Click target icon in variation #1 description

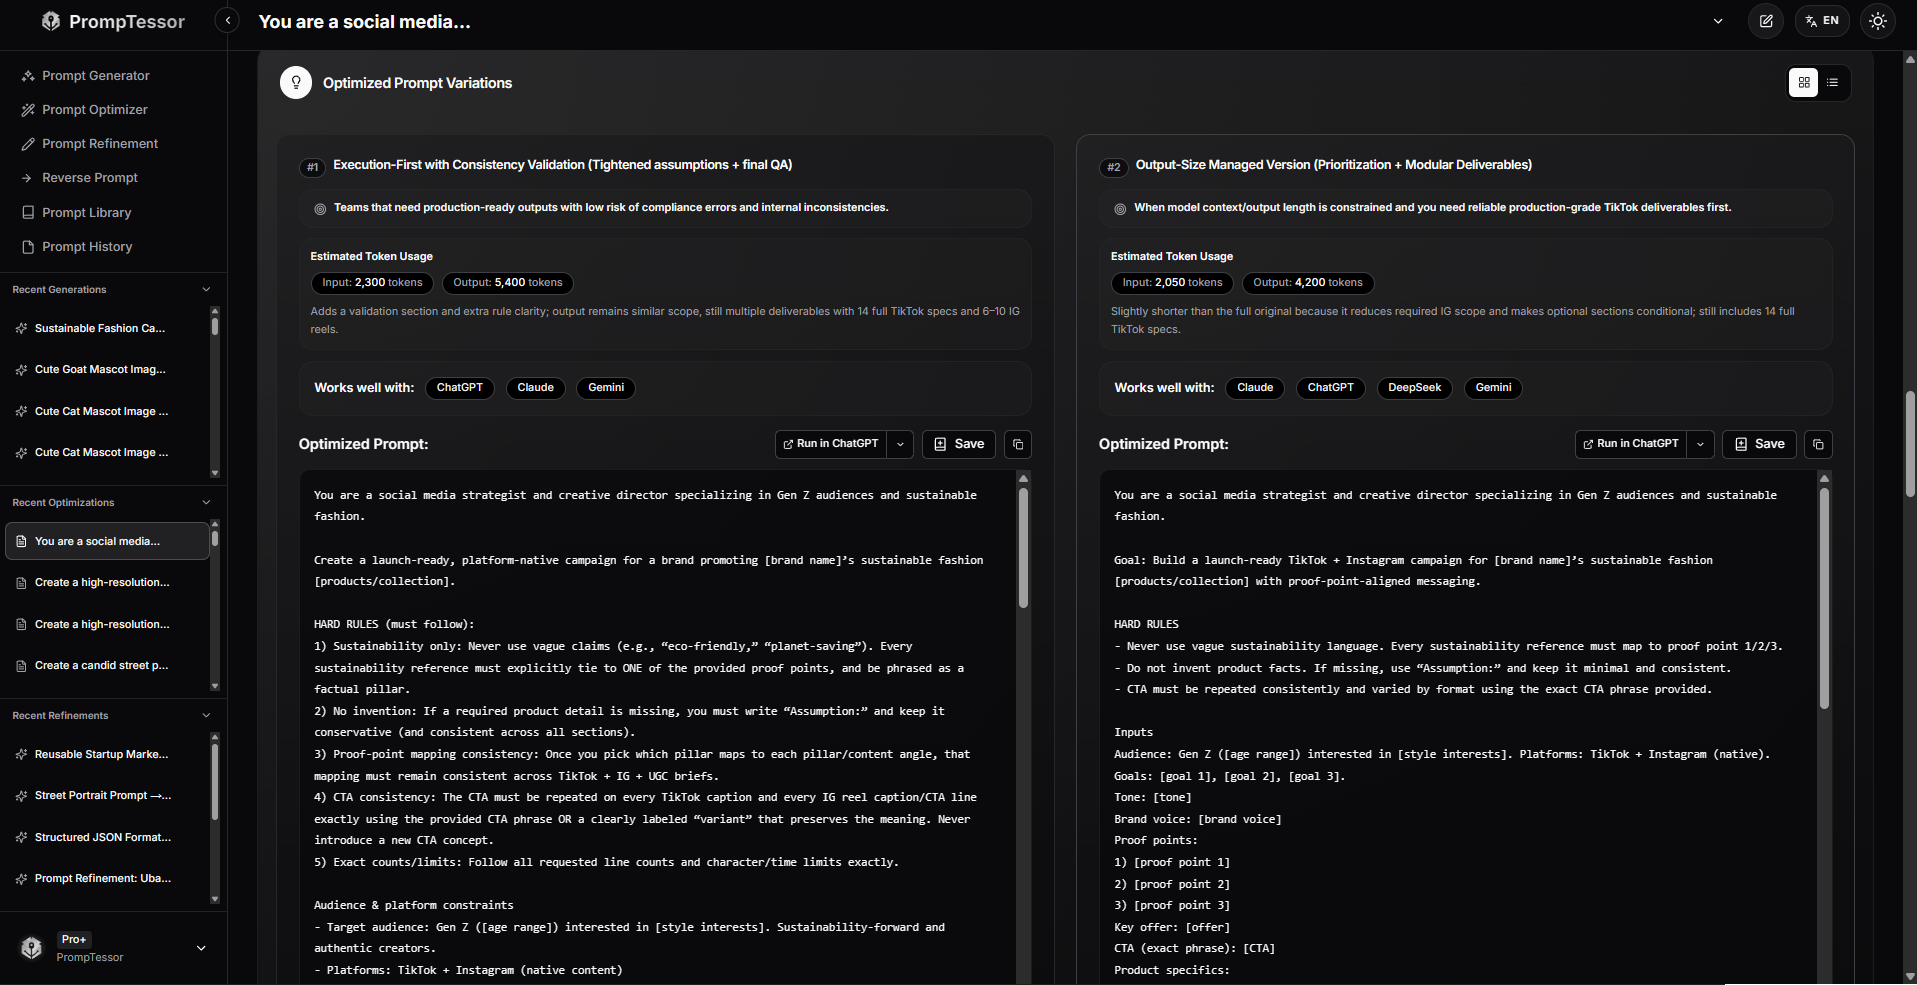(320, 209)
